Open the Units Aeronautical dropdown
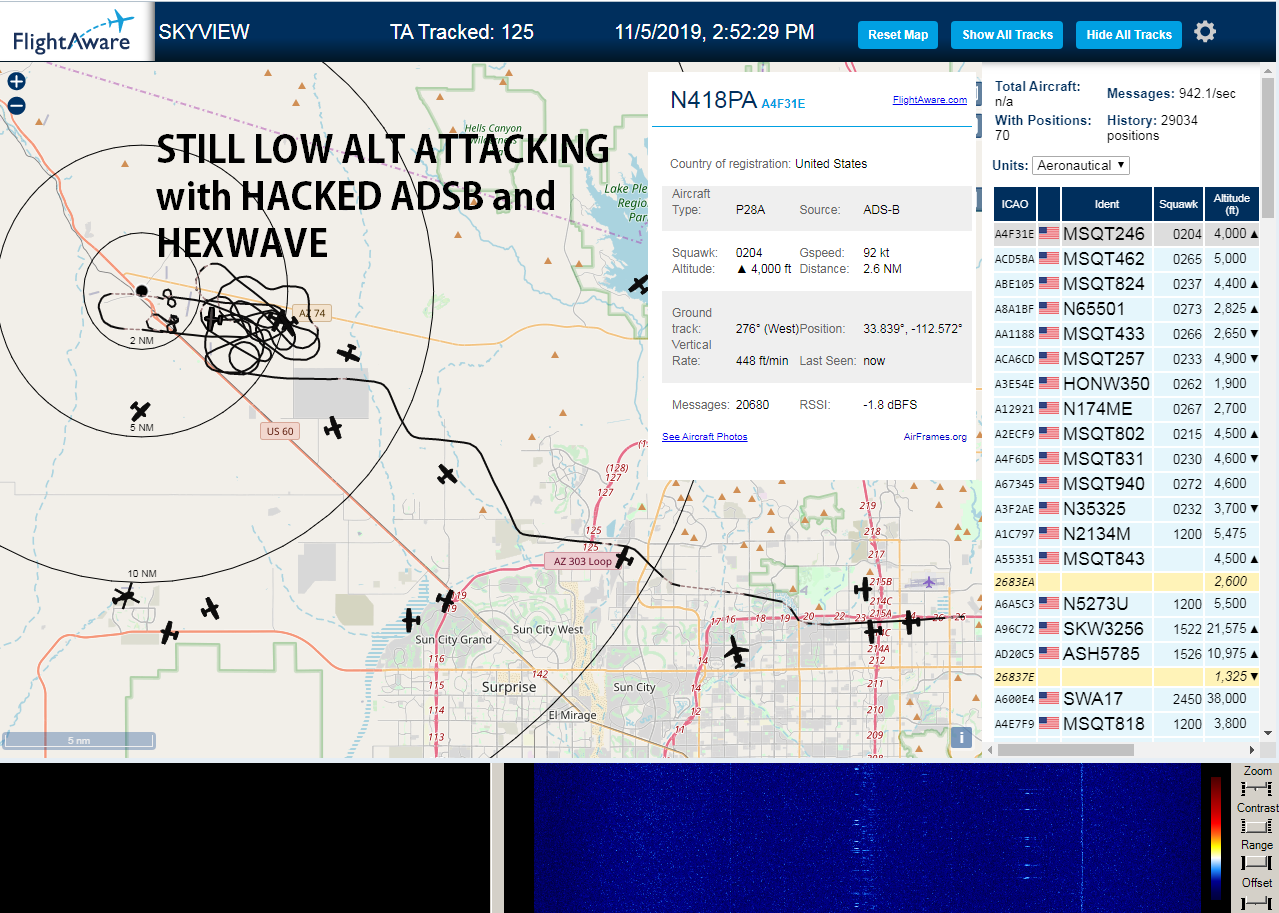 click(1081, 165)
